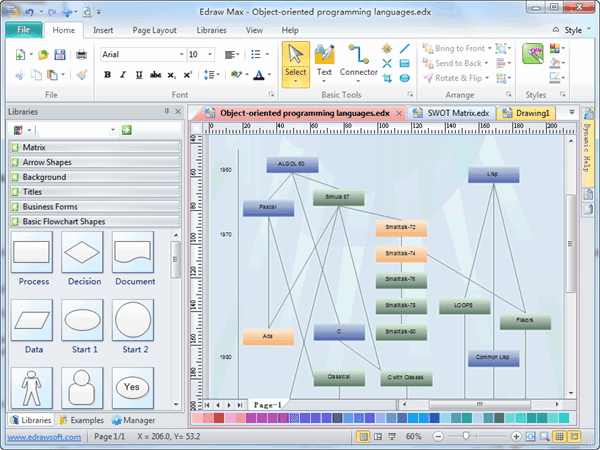Click the Start 1 ellipse shape
The width and height of the screenshot is (600, 450).
84,320
